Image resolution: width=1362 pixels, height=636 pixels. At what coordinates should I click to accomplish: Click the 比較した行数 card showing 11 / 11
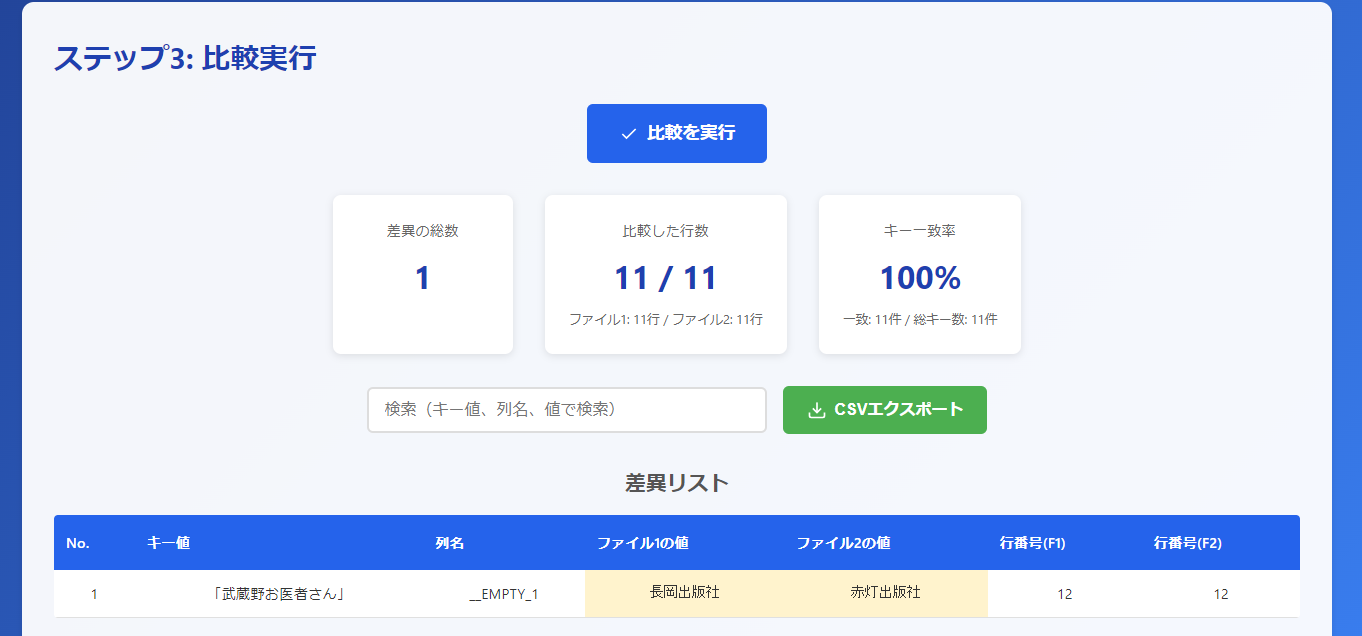pos(666,274)
